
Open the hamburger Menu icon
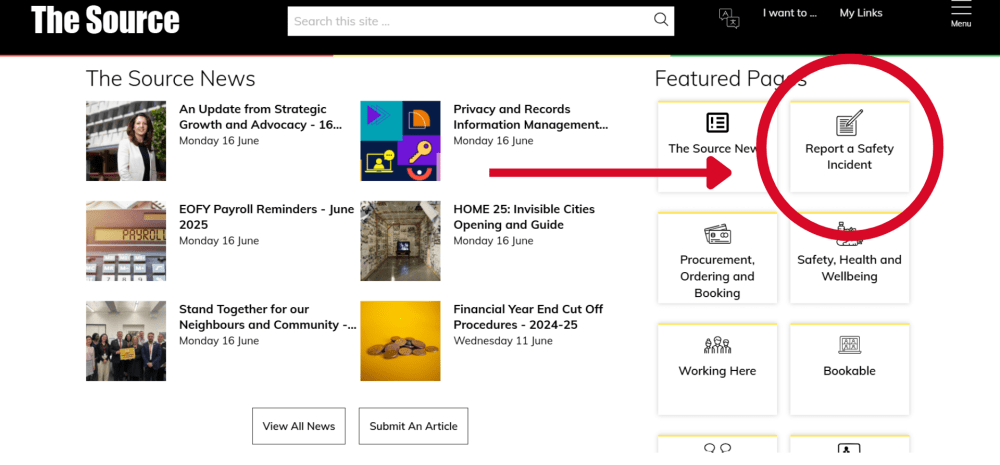[961, 10]
